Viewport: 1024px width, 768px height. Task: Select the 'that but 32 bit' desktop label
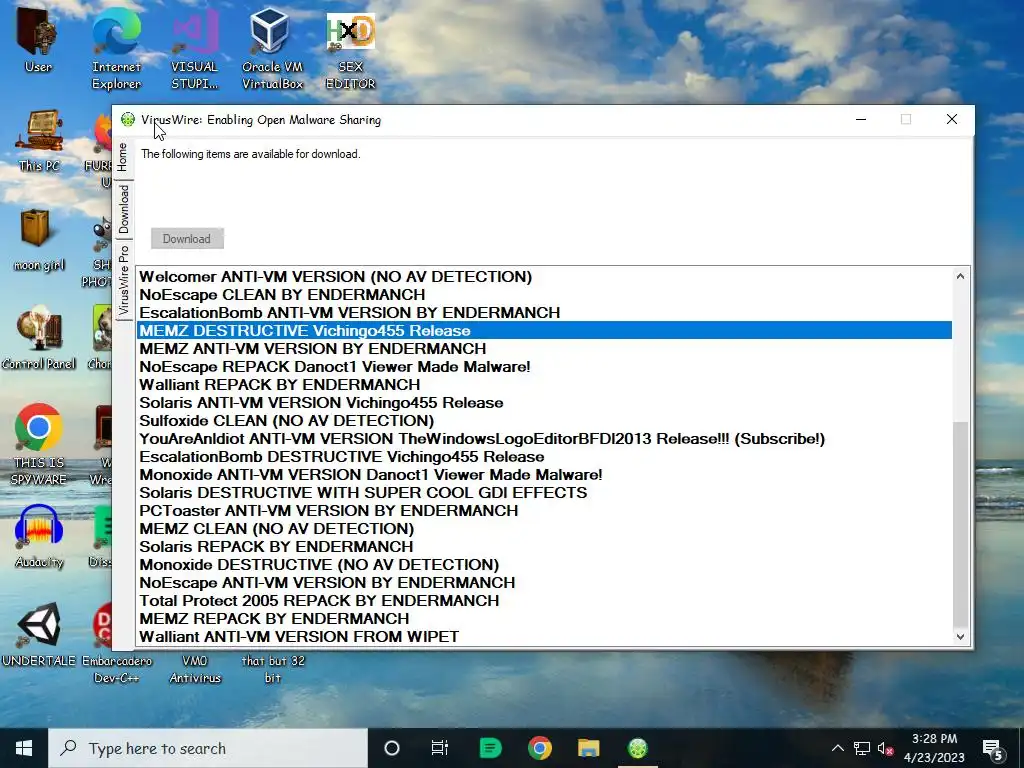[273, 669]
